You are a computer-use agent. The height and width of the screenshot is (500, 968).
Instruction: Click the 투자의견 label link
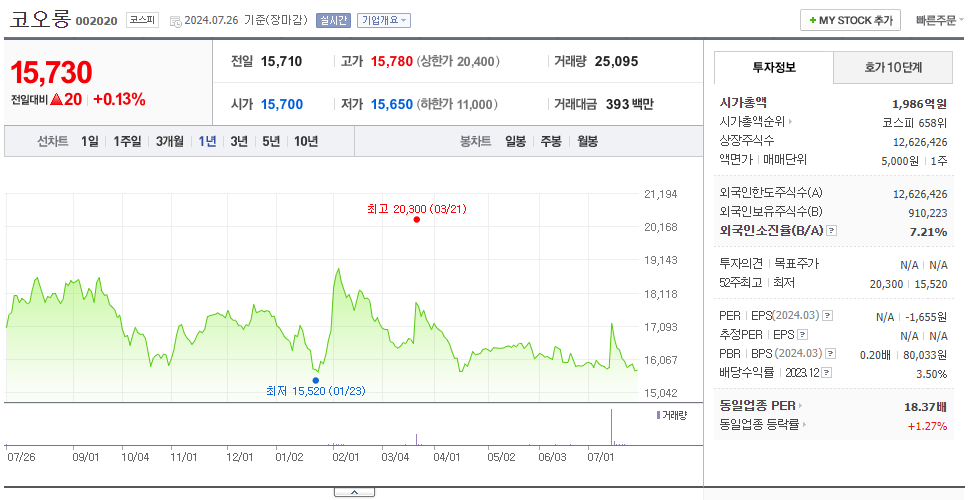click(x=741, y=264)
